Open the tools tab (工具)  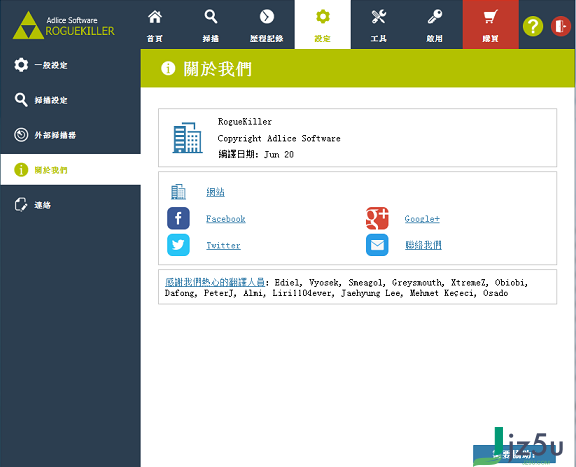point(379,25)
